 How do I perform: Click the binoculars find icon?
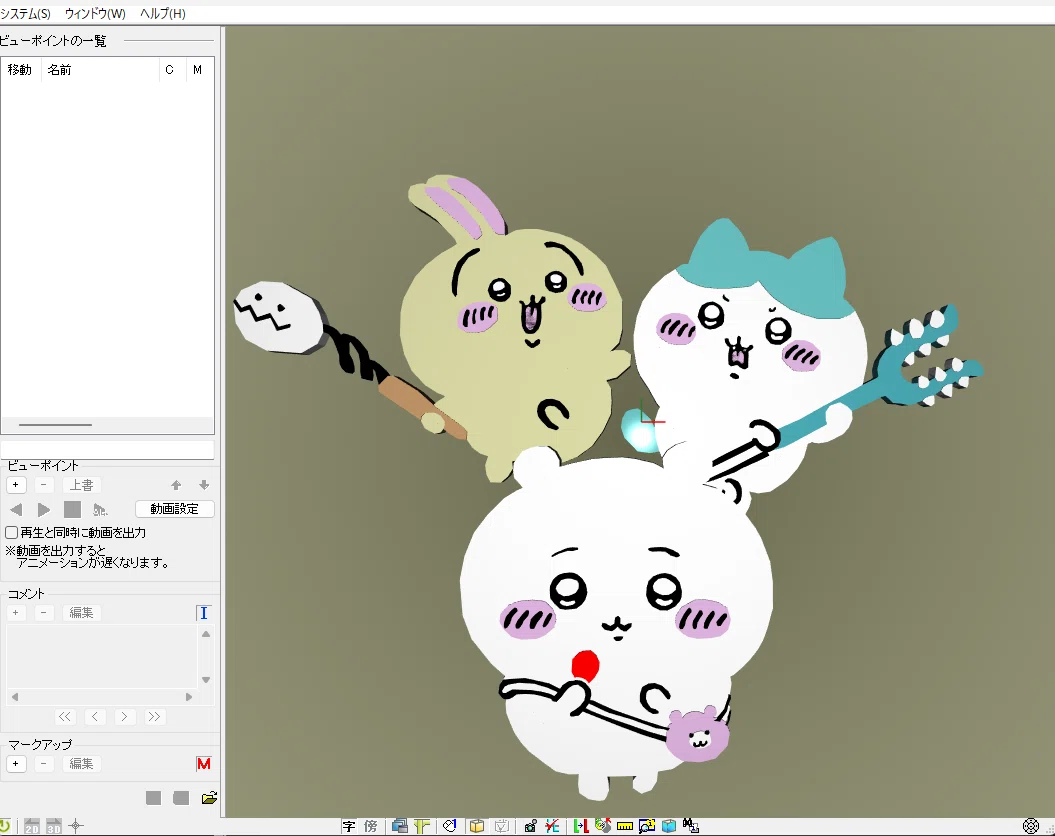(690, 826)
